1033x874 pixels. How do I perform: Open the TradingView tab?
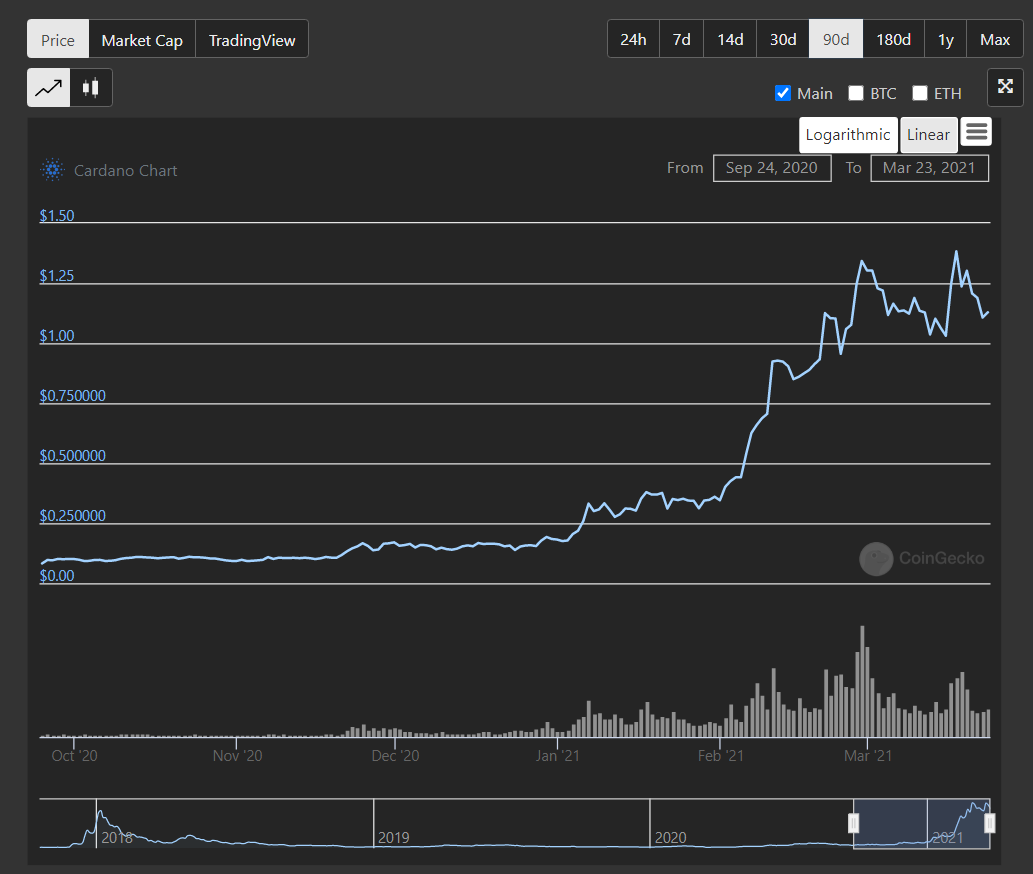pyautogui.click(x=252, y=40)
